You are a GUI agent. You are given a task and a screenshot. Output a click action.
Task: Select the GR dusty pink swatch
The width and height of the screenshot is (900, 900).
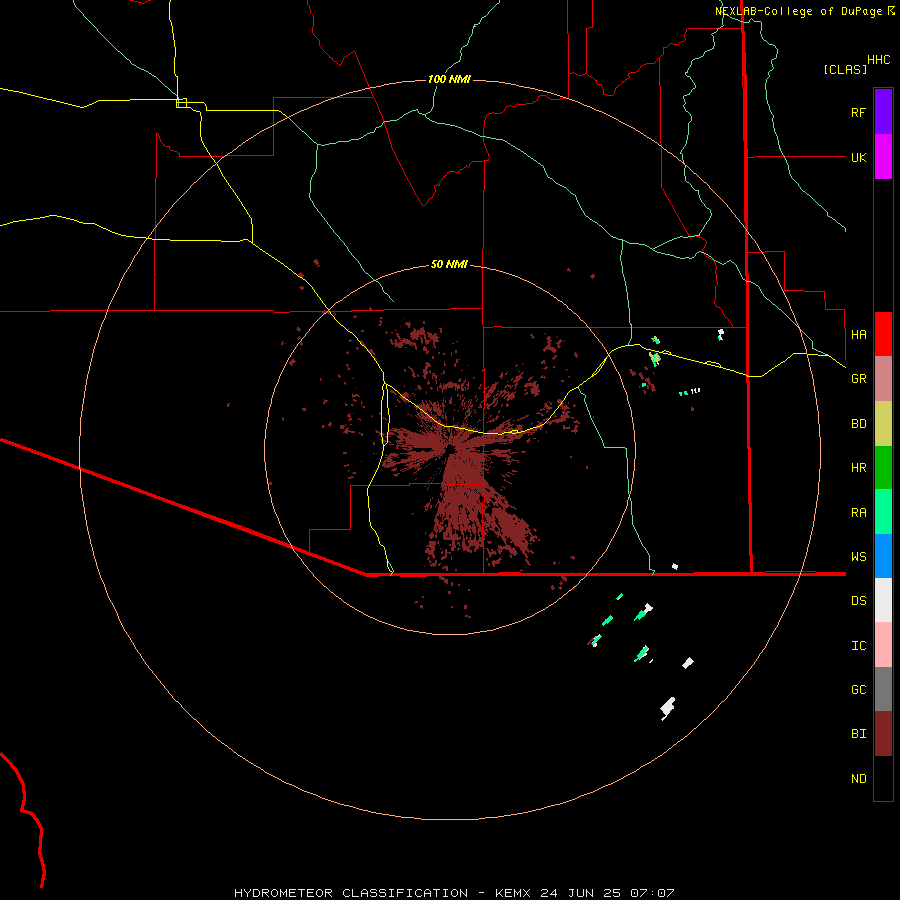tap(883, 379)
